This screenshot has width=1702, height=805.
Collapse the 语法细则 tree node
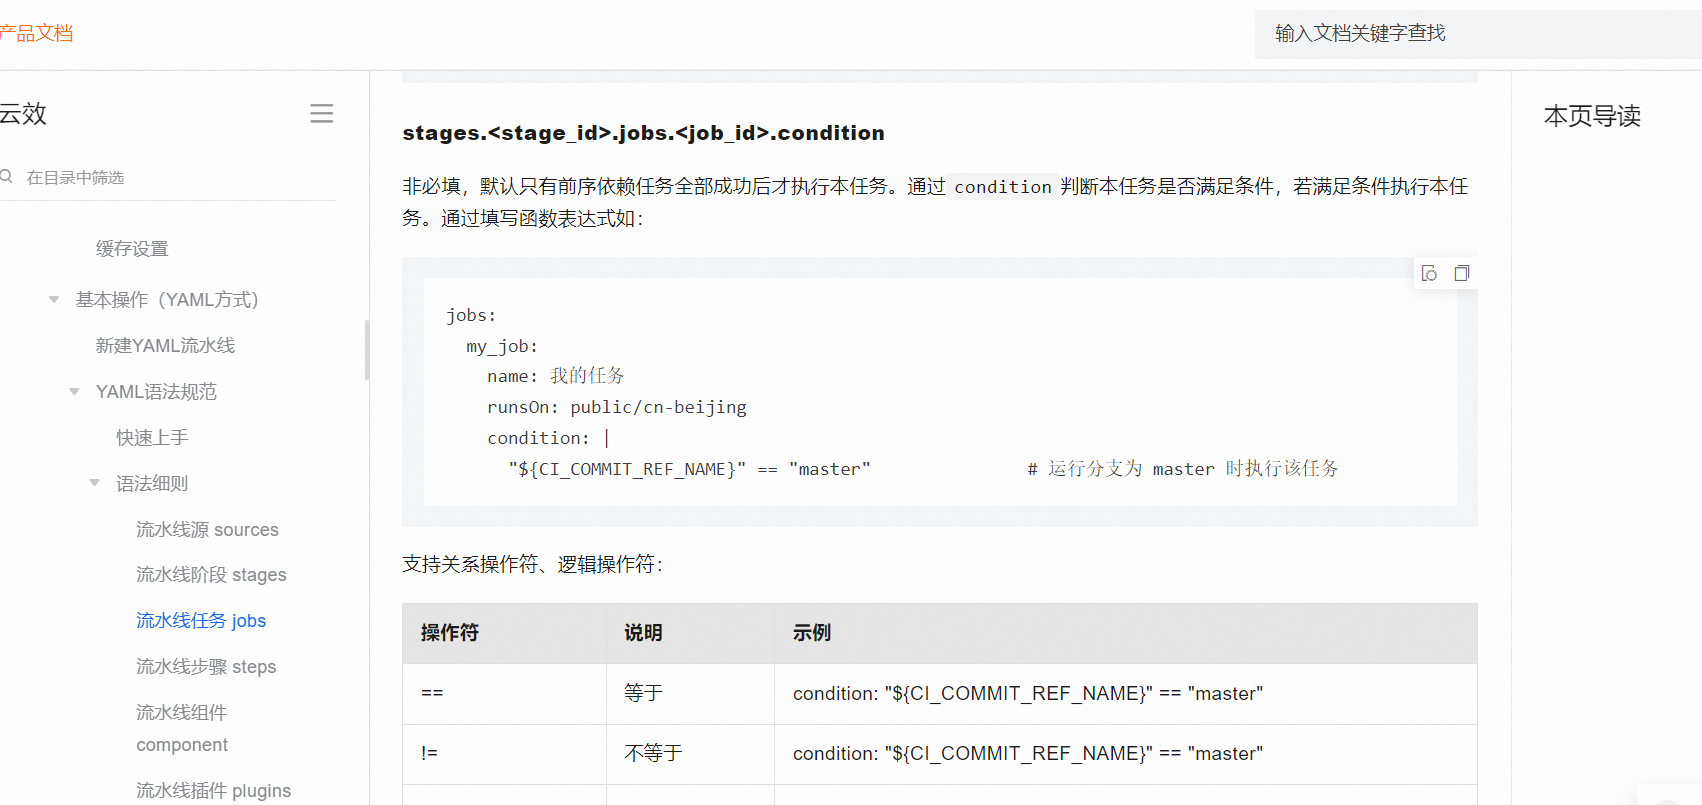tap(94, 483)
